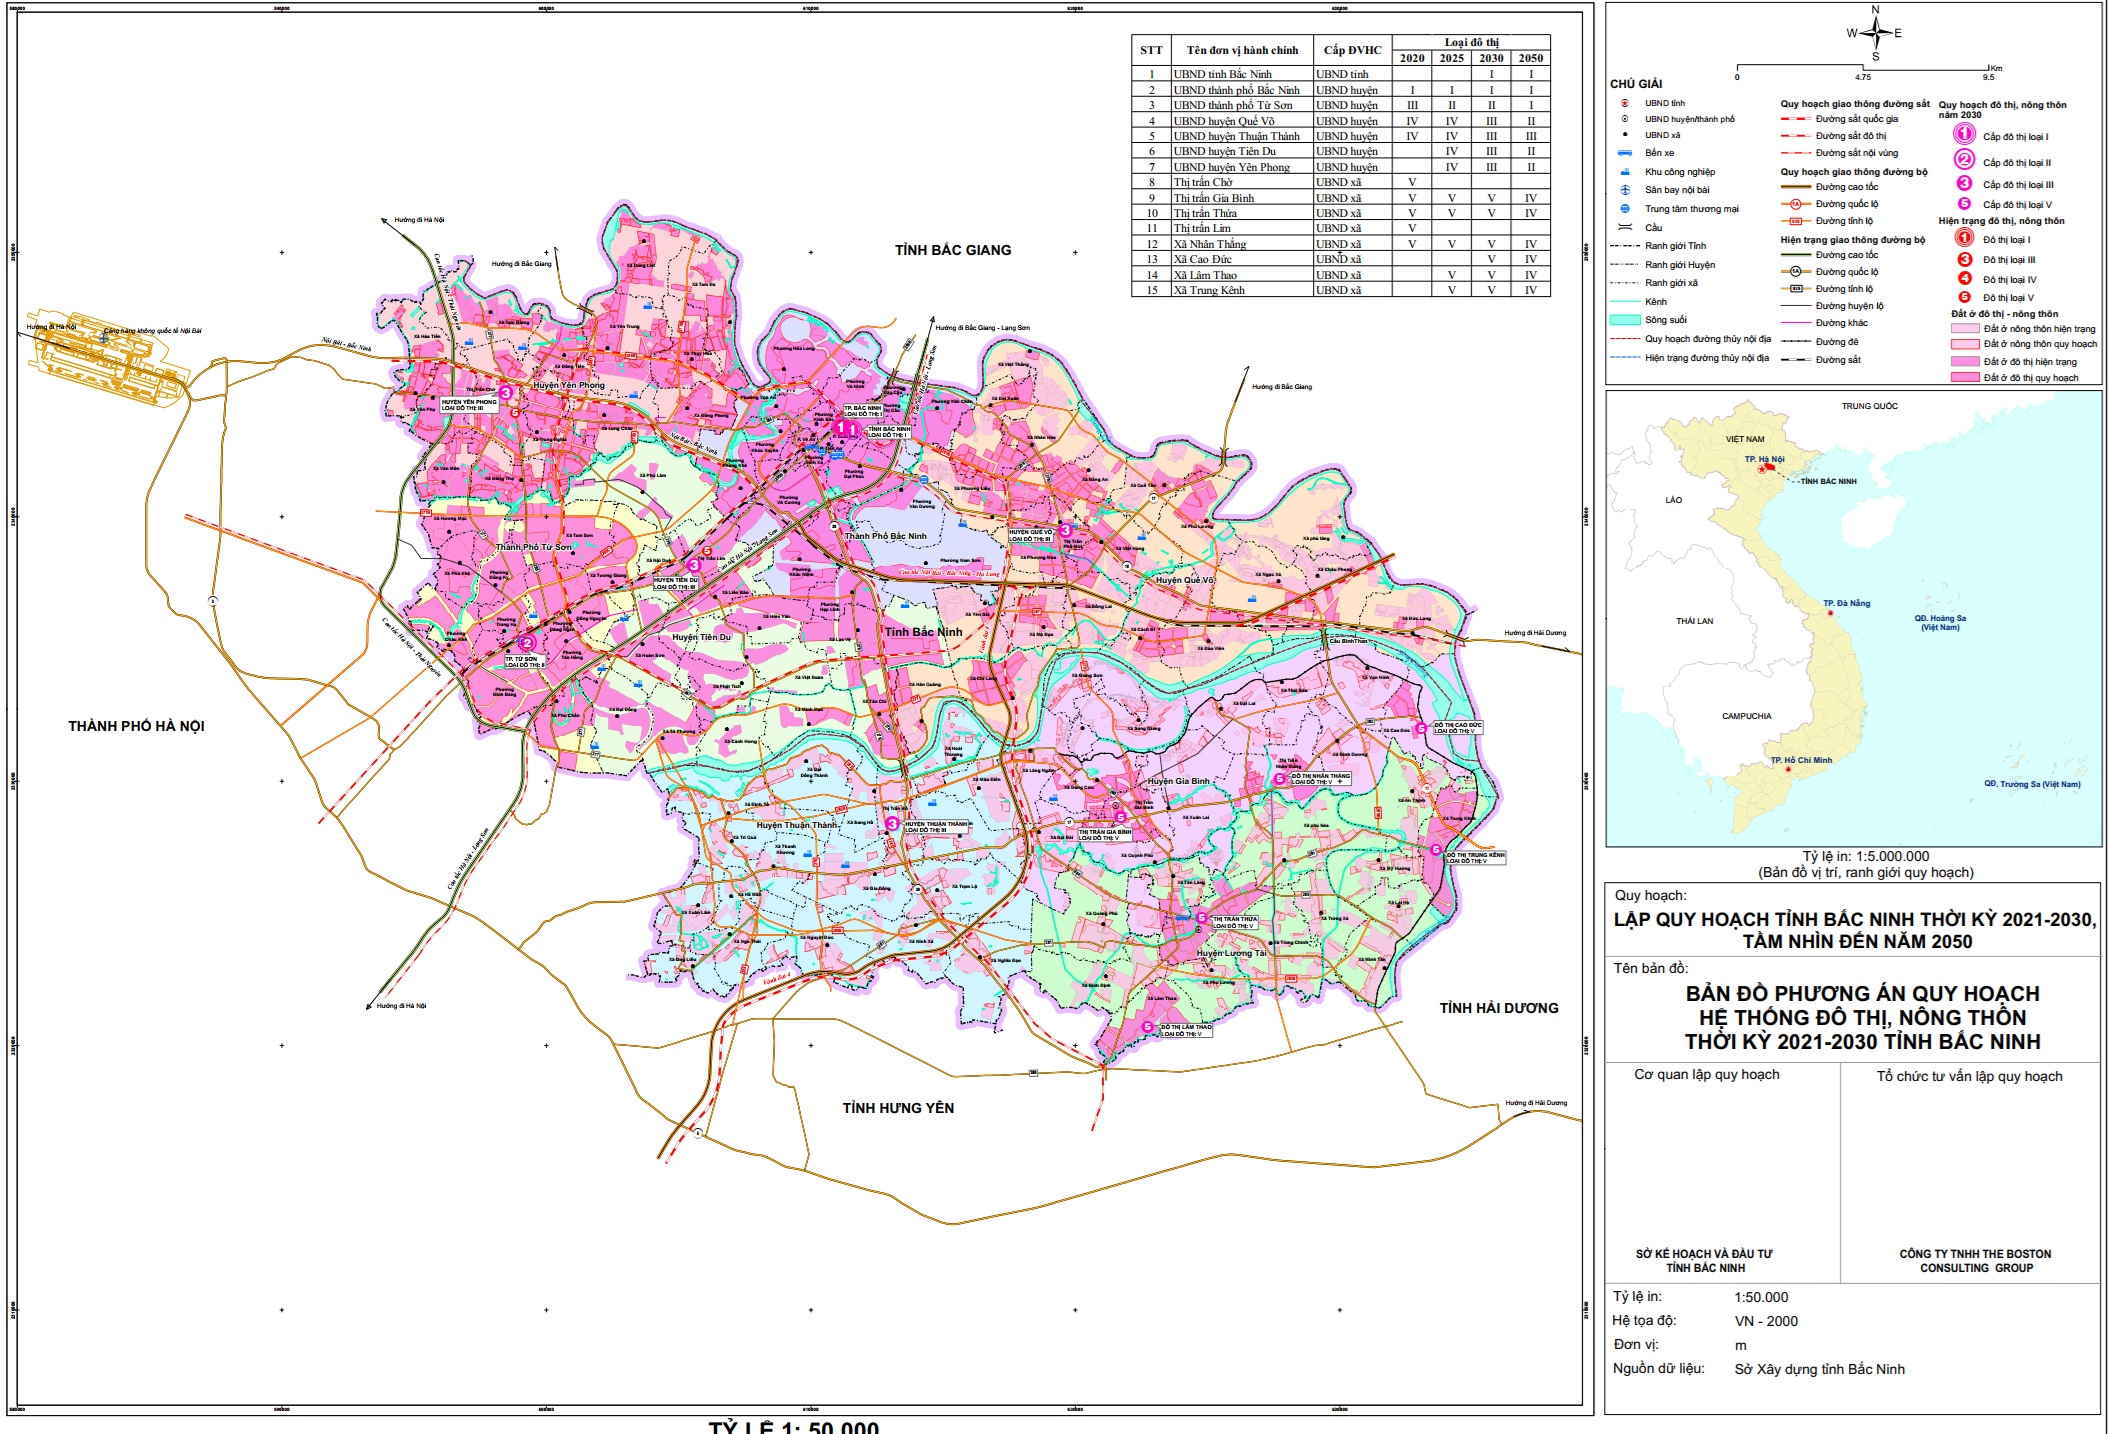Click the 2050 column header in the table
The height and width of the screenshot is (1434, 2111).
[1530, 58]
